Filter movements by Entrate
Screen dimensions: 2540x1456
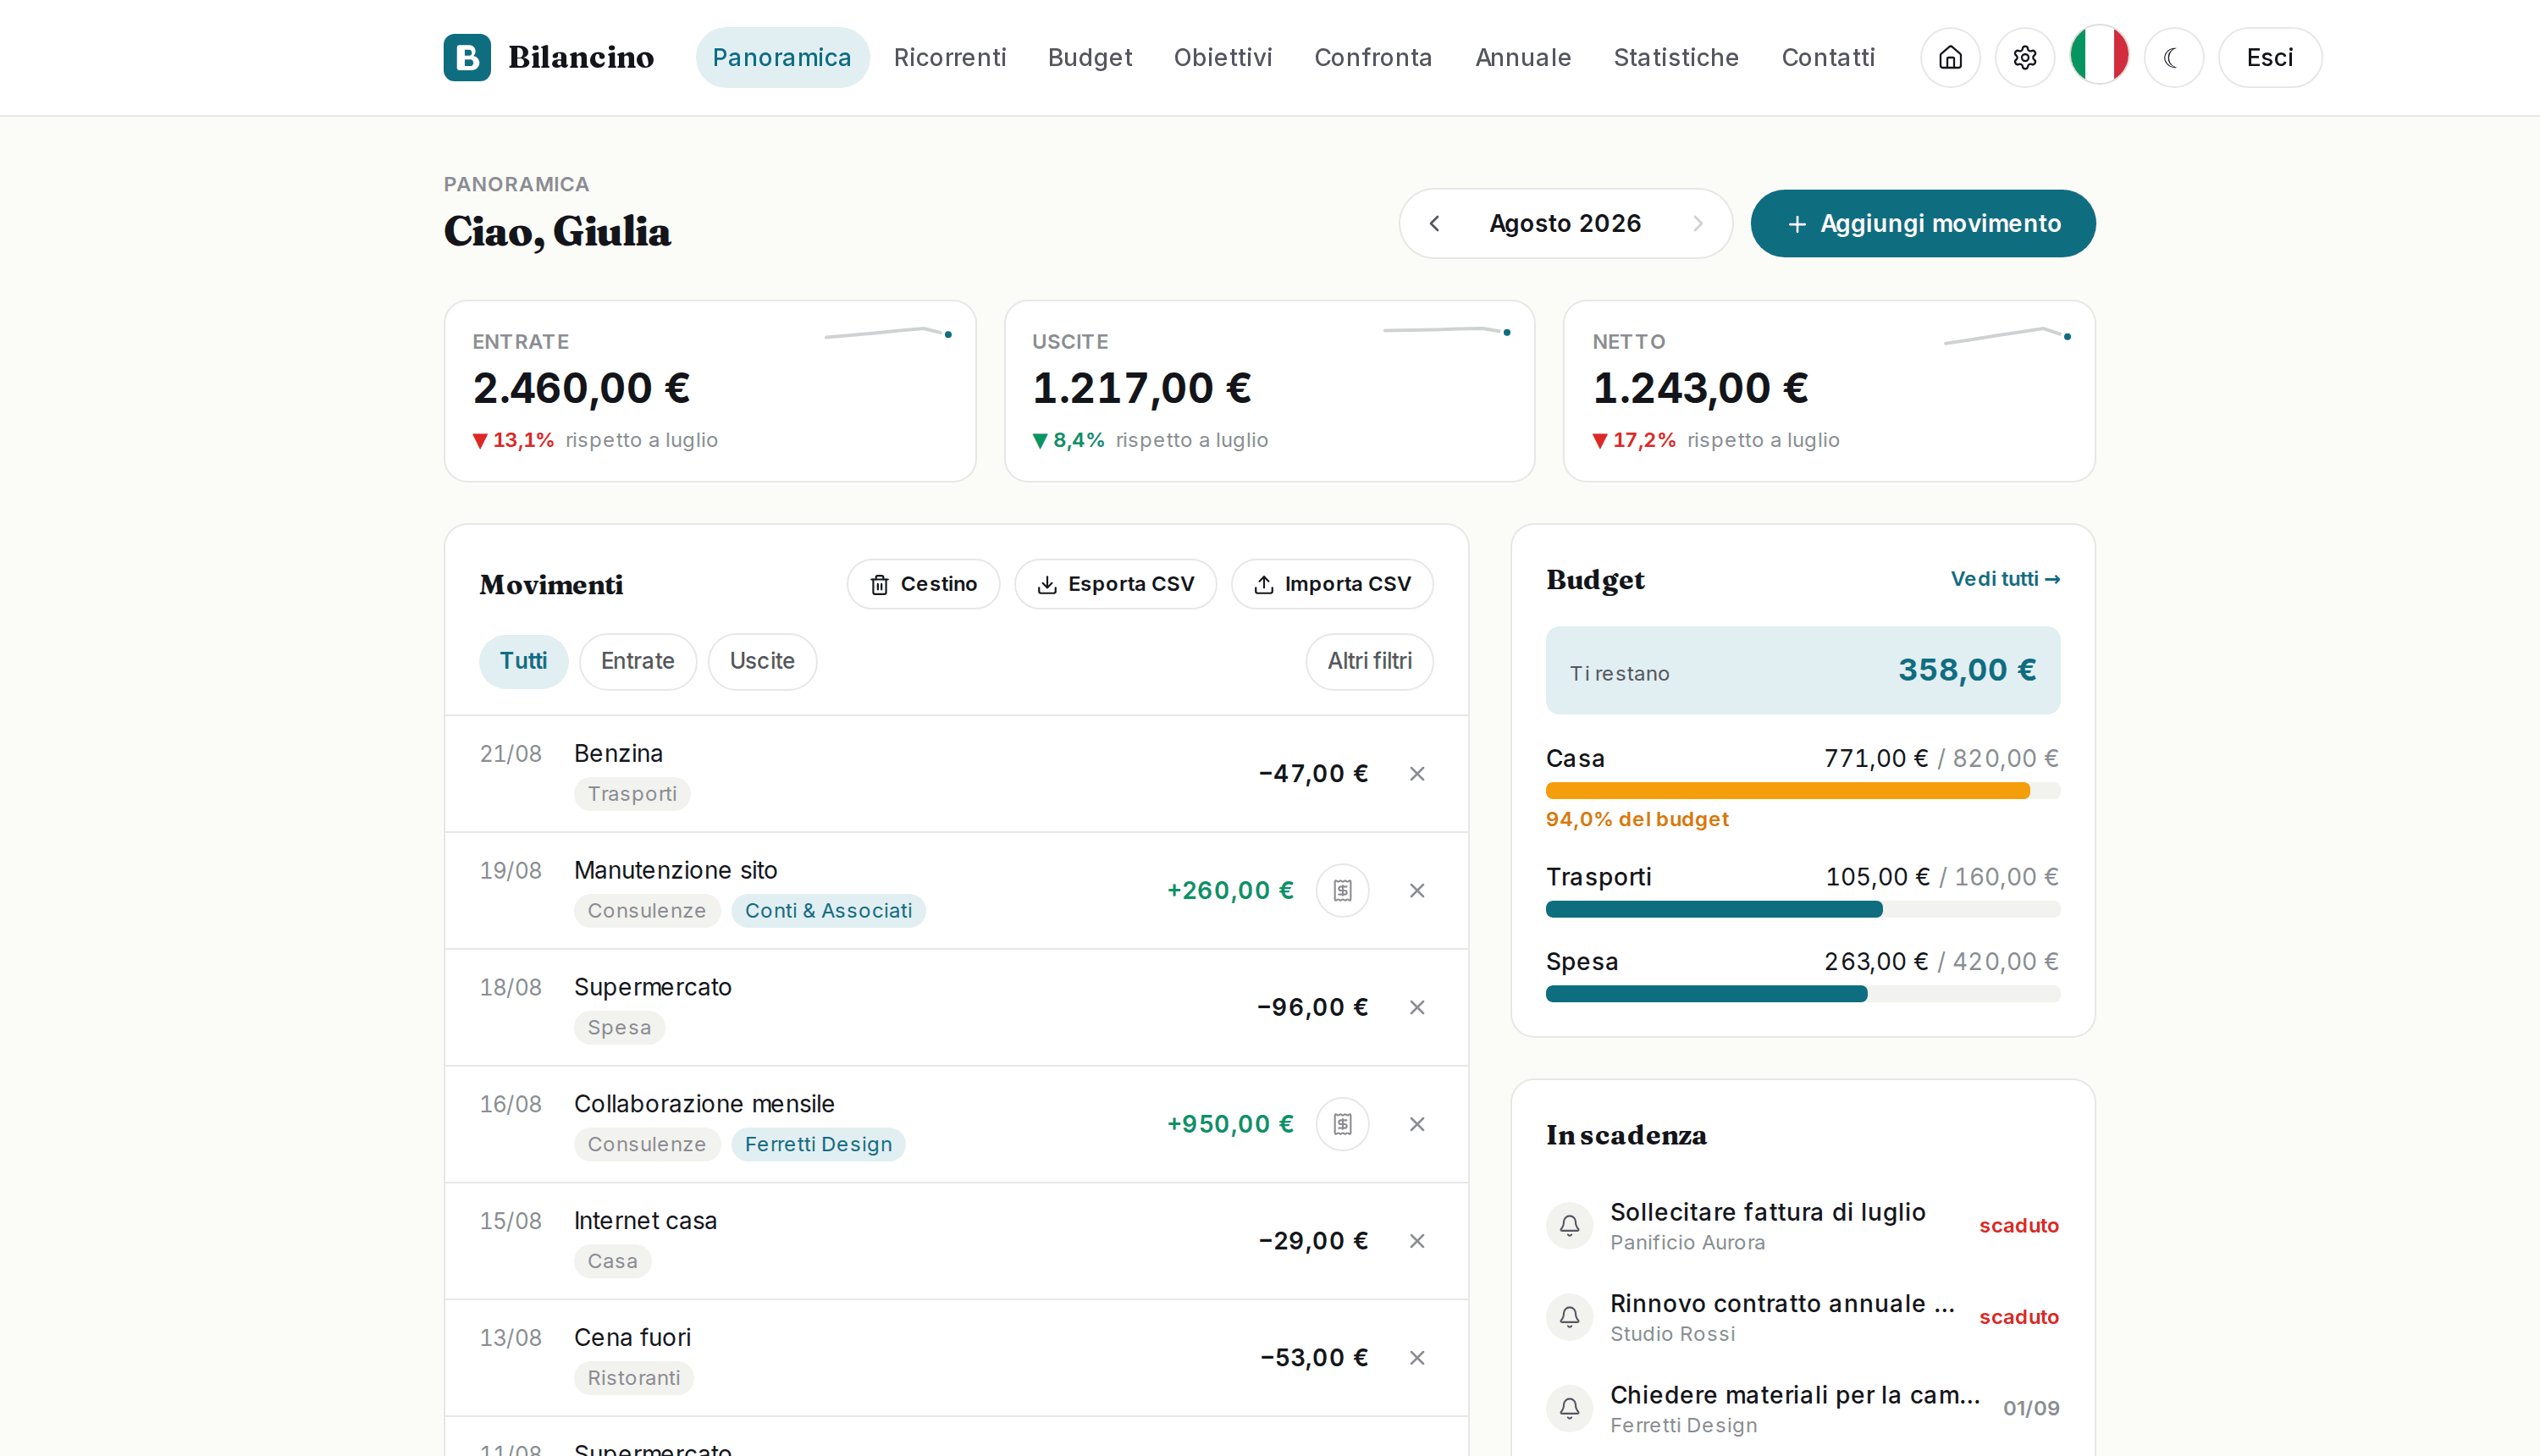638,661
